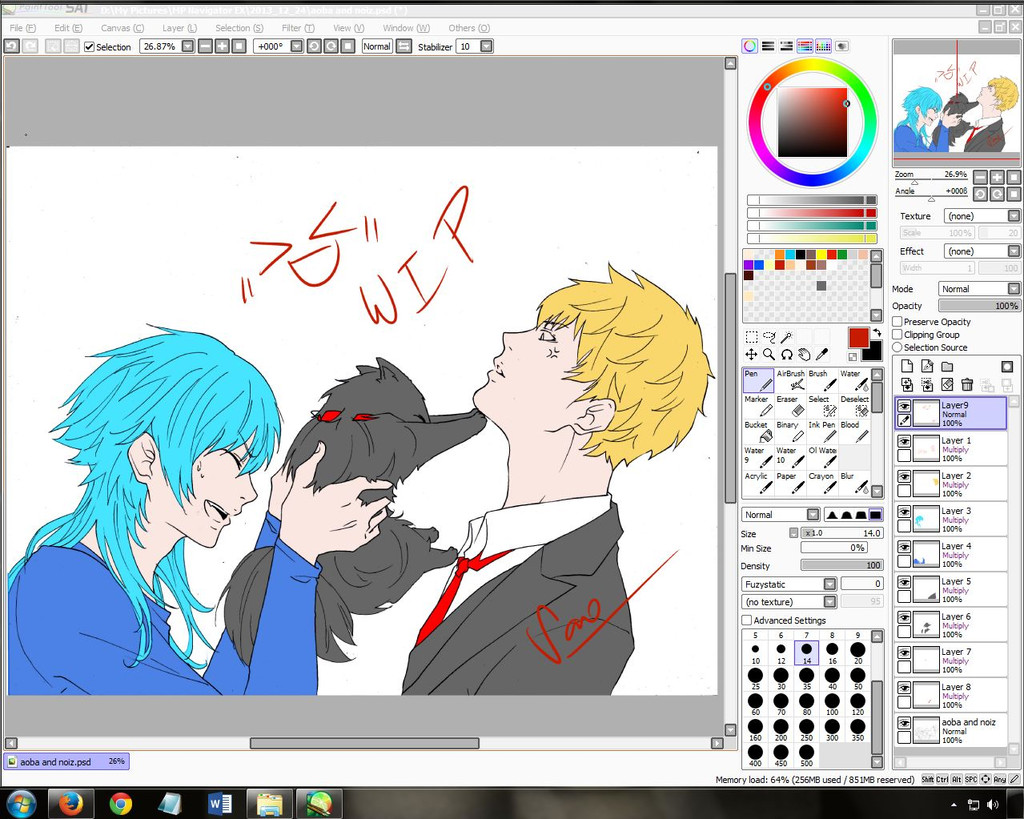1024x819 pixels.
Task: Select the rectangular Selection tool
Action: [x=752, y=337]
